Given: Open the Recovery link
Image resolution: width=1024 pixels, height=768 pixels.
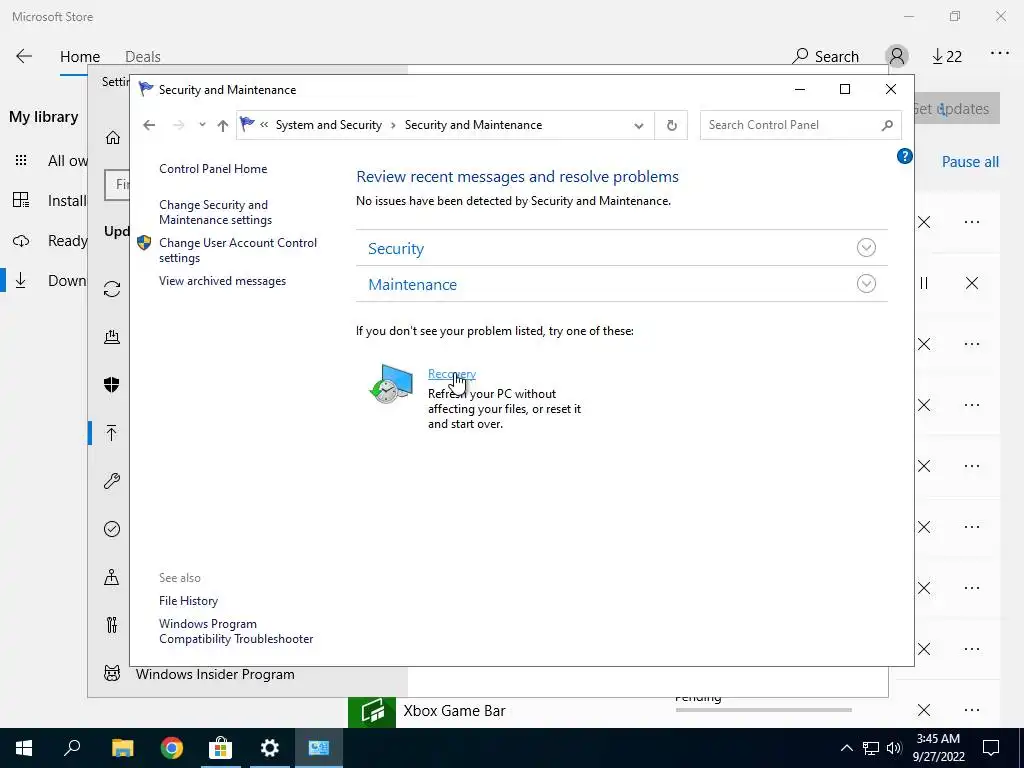Looking at the screenshot, I should pyautogui.click(x=452, y=374).
